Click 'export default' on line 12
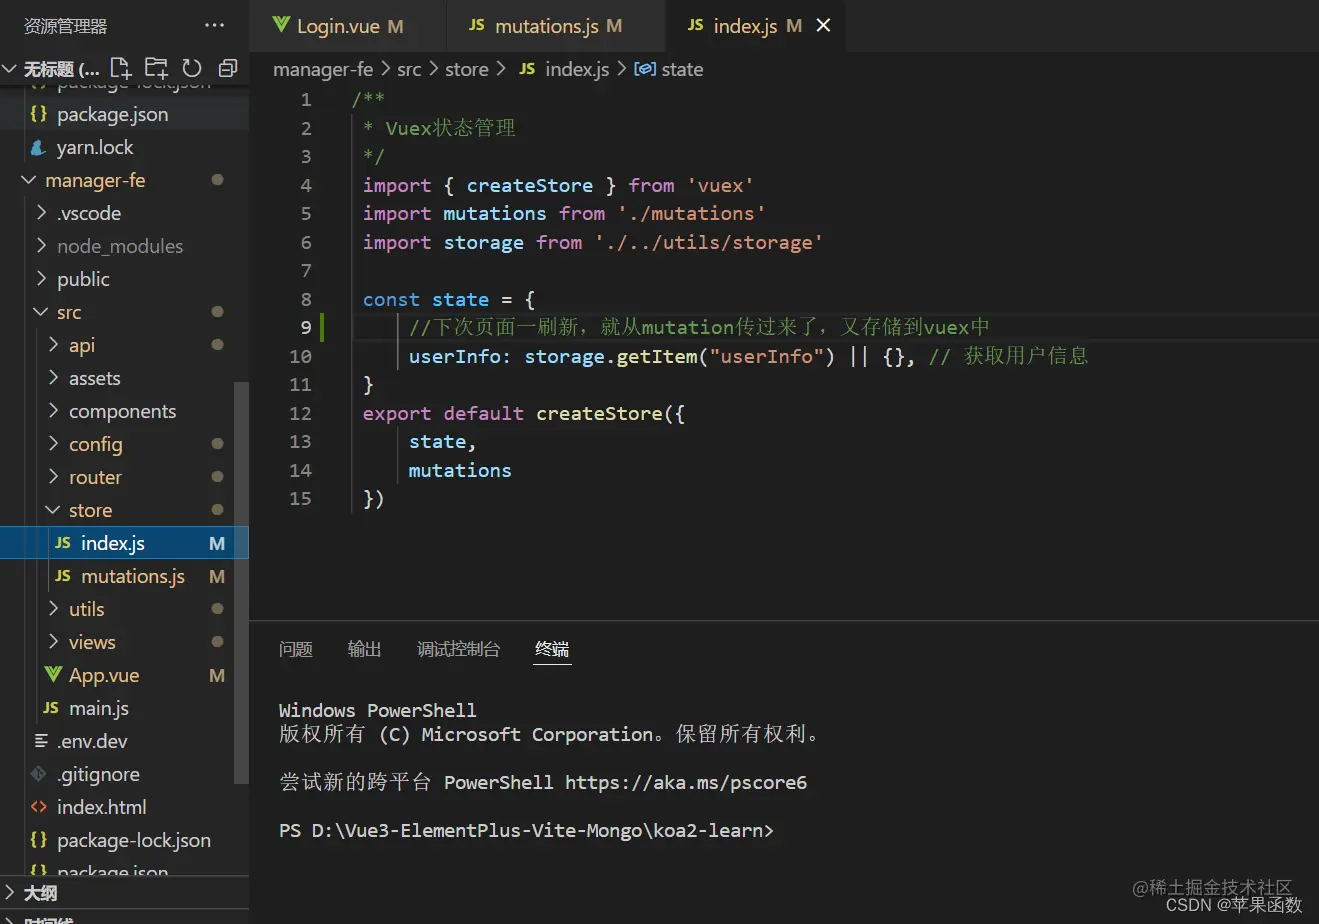The height and width of the screenshot is (924, 1319). 443,413
